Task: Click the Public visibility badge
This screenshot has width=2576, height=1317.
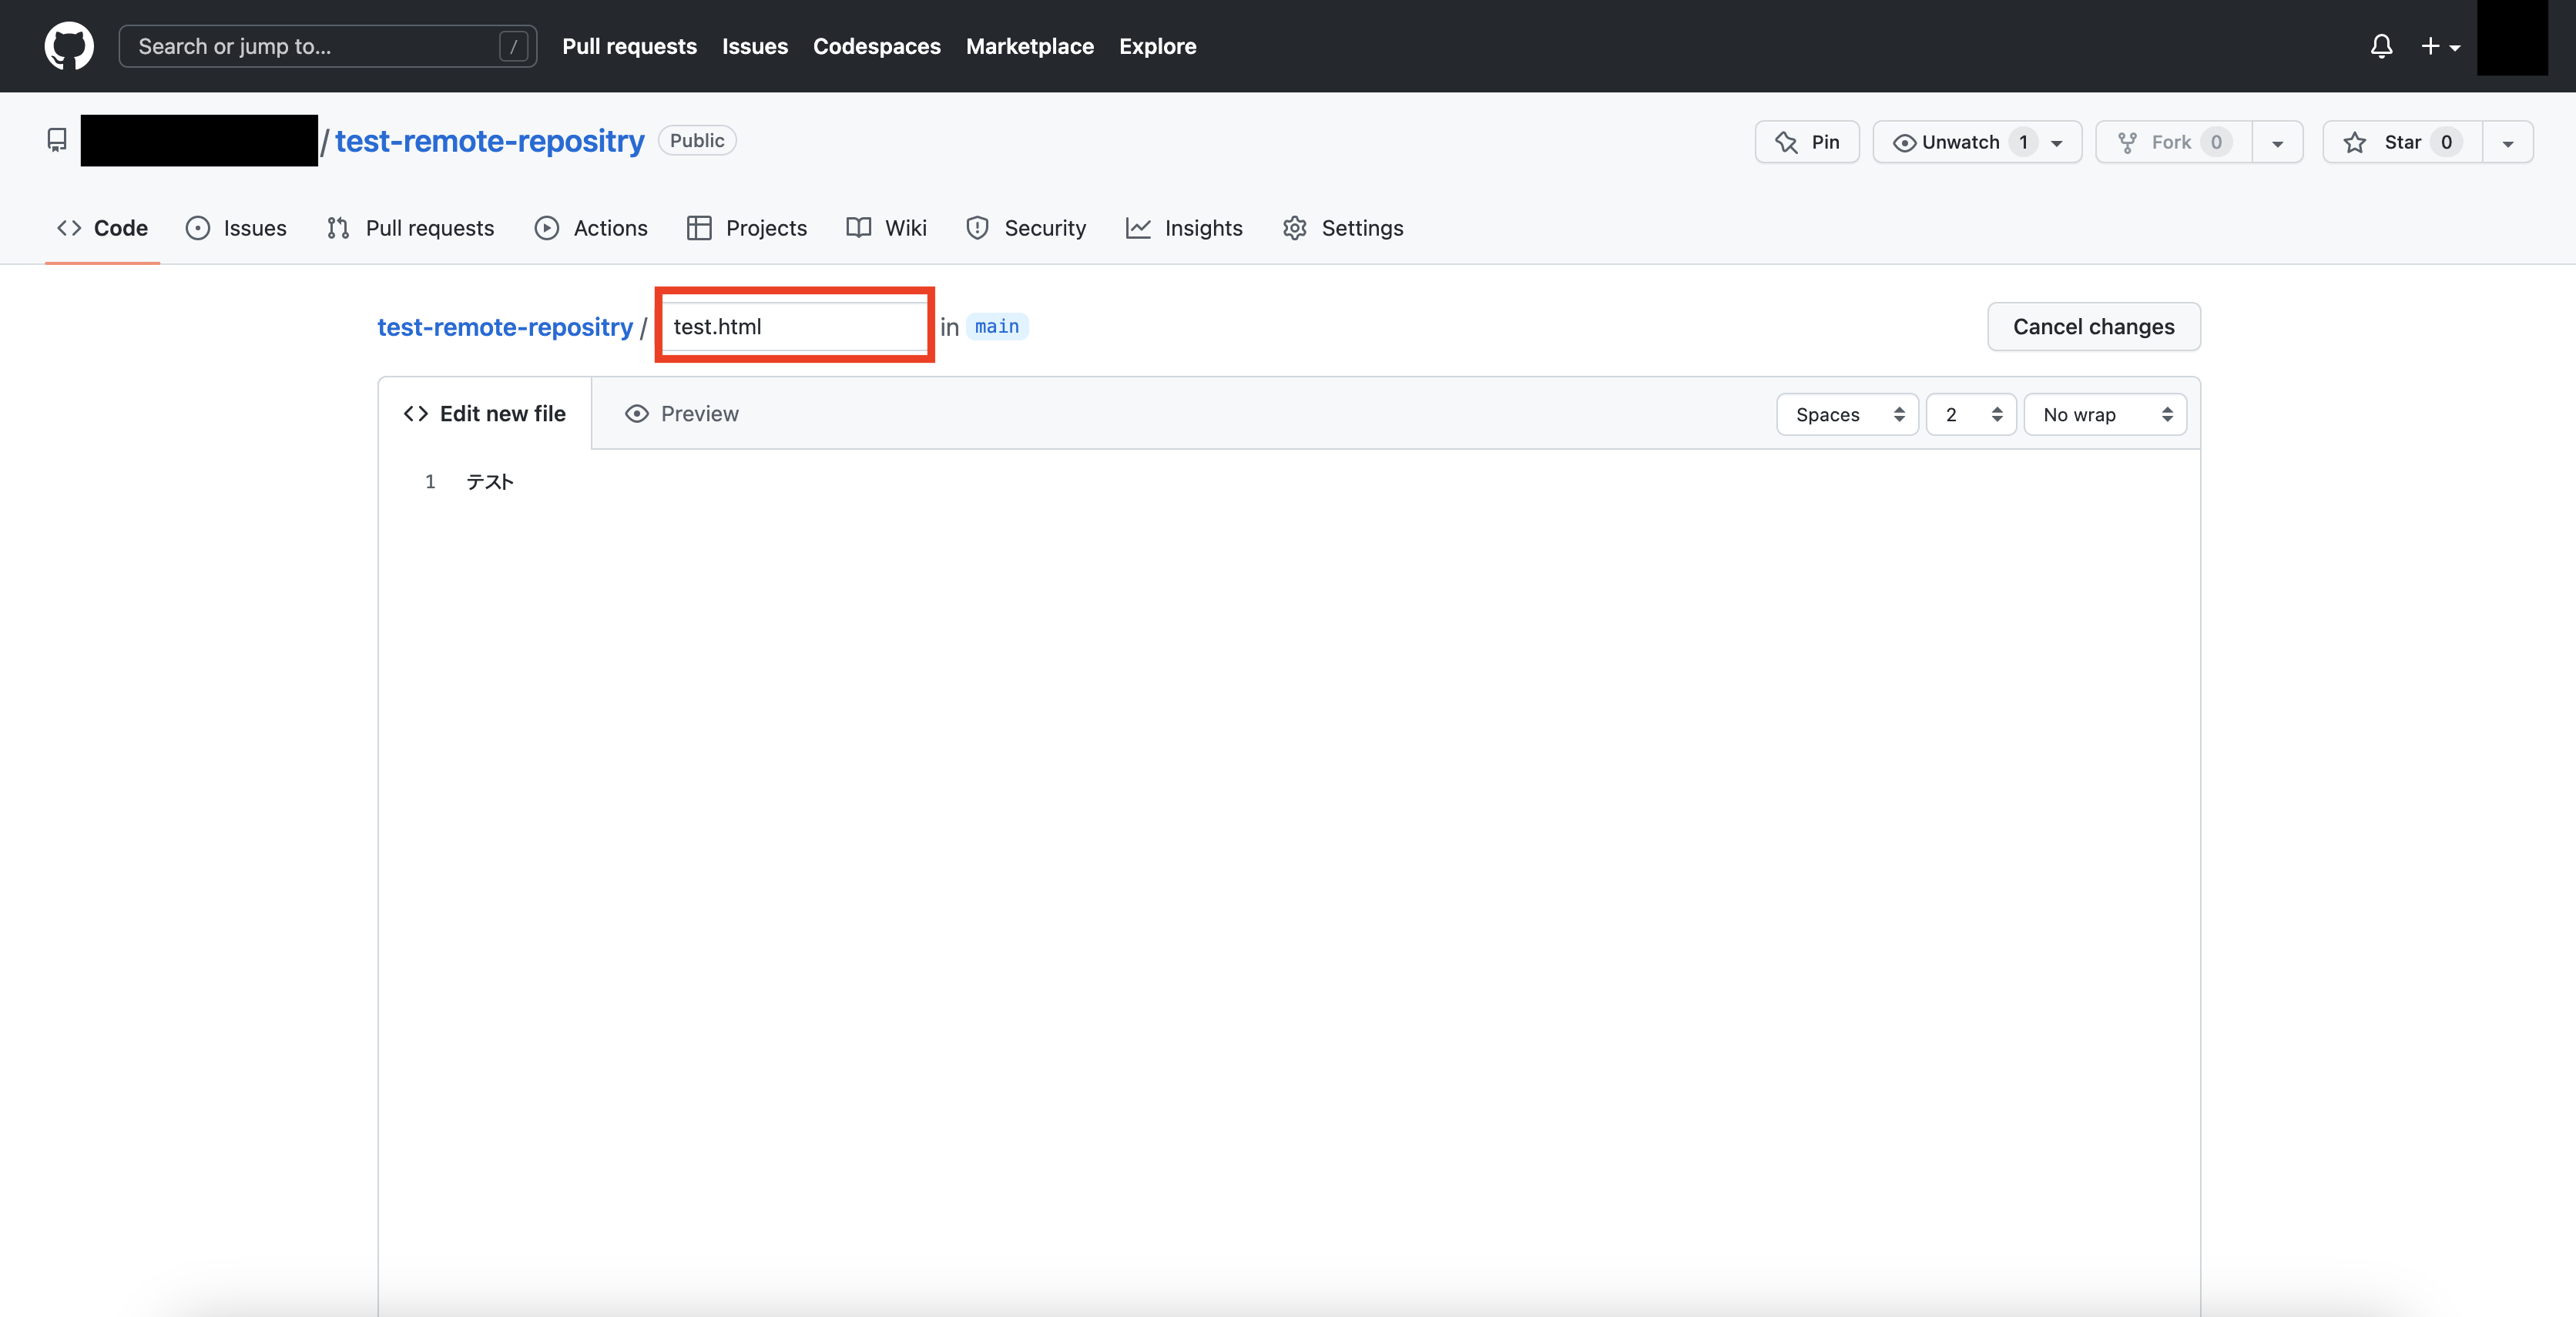Action: pyautogui.click(x=697, y=141)
